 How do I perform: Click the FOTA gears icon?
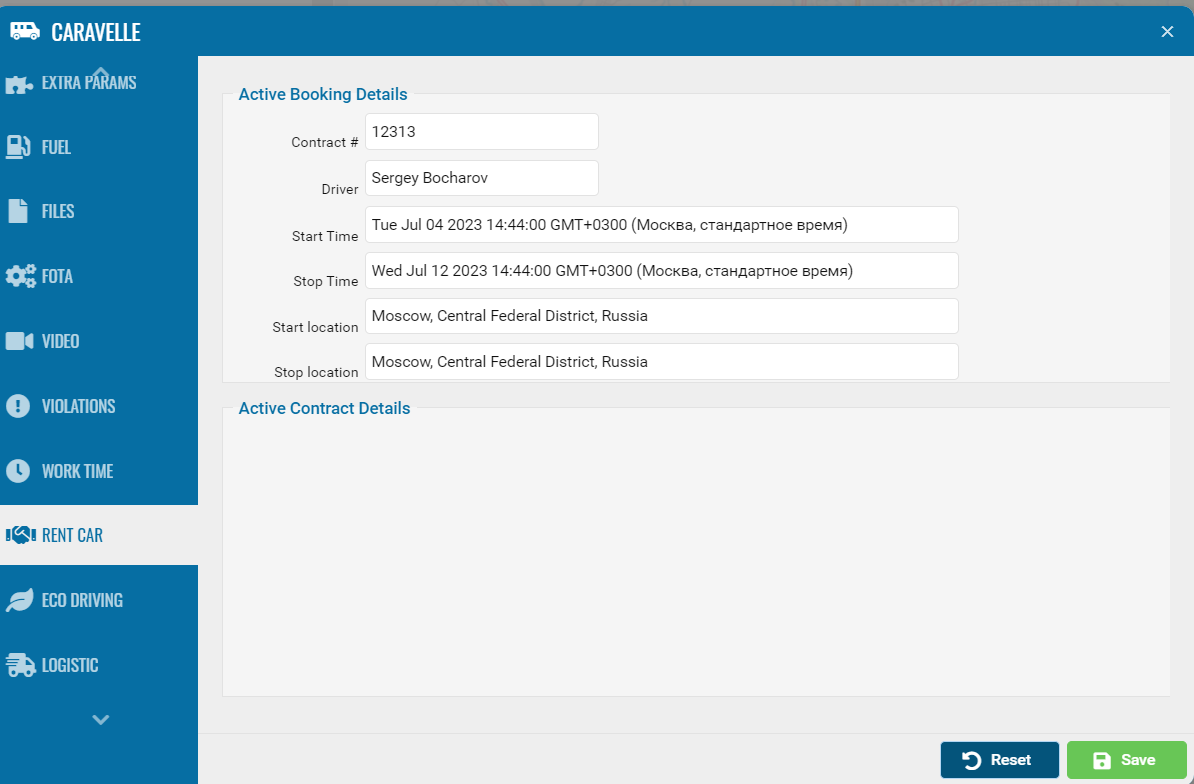[20, 276]
